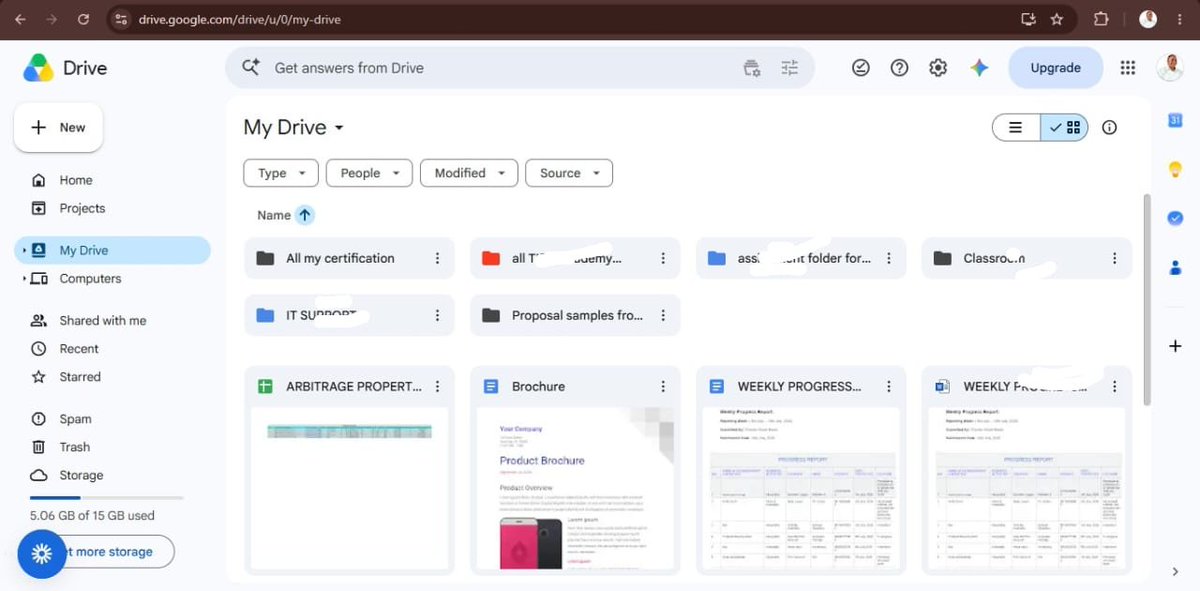
Task: Open more actions for the Classroom folder
Action: click(x=1115, y=258)
